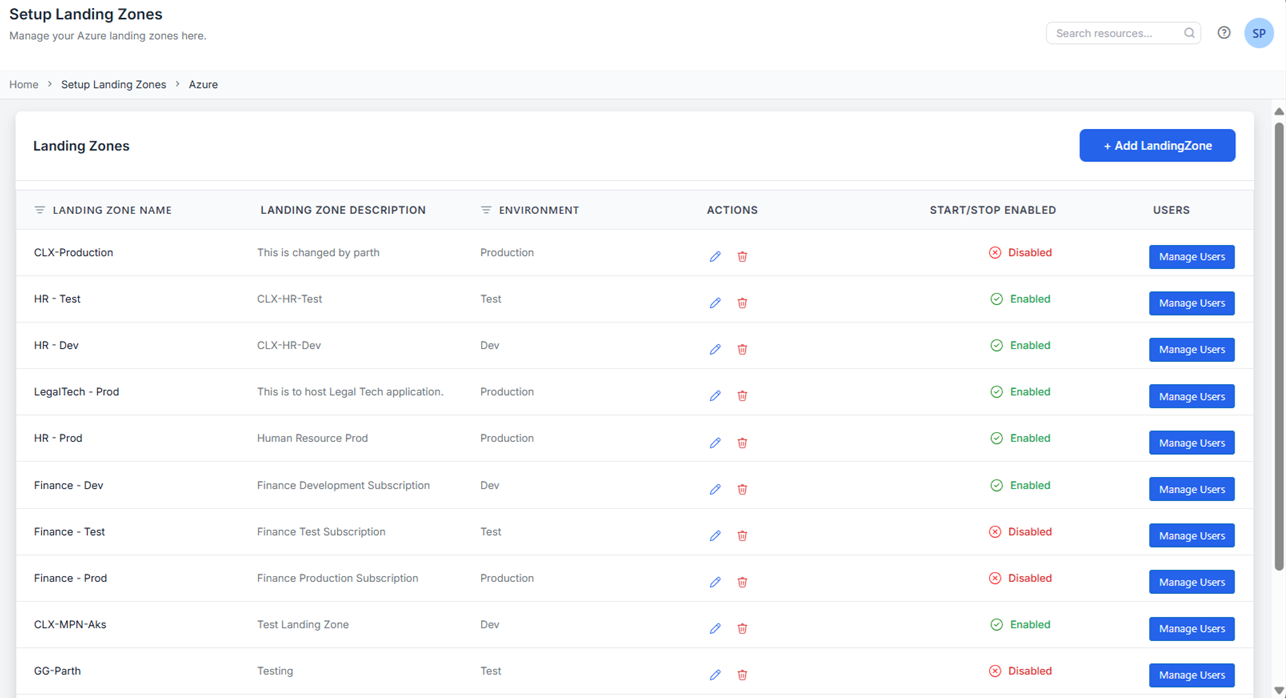1286x698 pixels.
Task: Open the help question mark icon
Action: pos(1224,33)
